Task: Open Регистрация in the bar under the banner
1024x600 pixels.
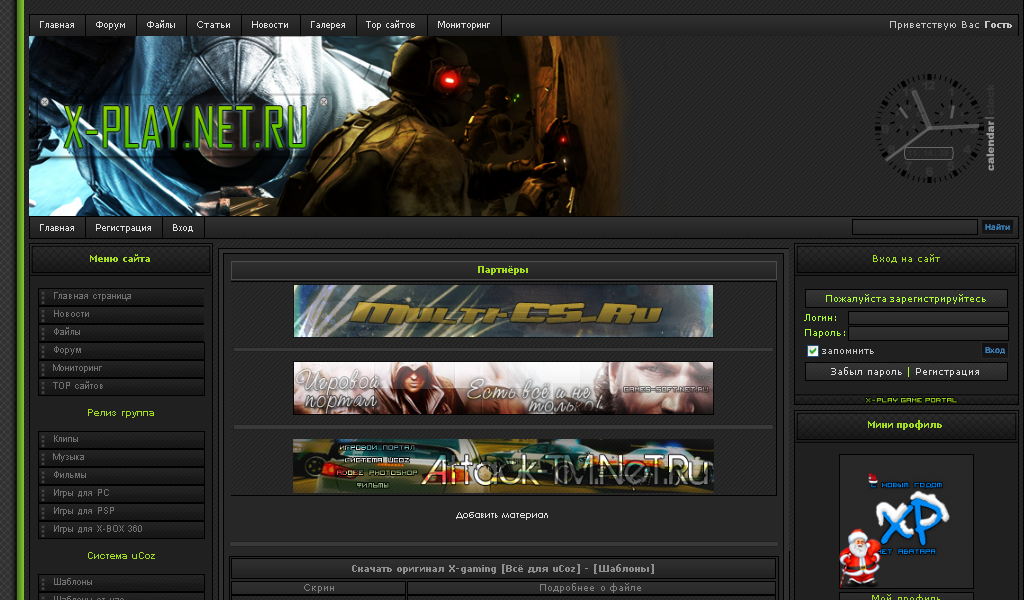Action: (x=123, y=228)
